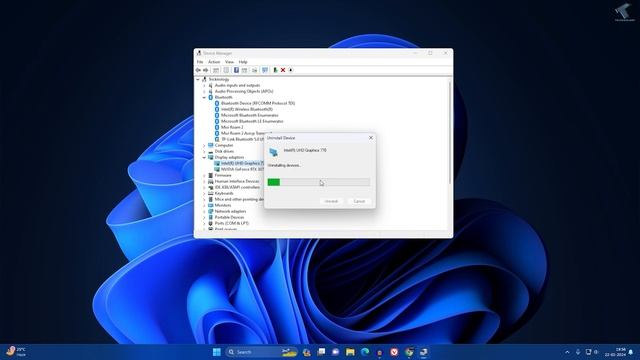Image resolution: width=640 pixels, height=360 pixels.
Task: Collapse the Display adapters category
Action: click(x=204, y=158)
